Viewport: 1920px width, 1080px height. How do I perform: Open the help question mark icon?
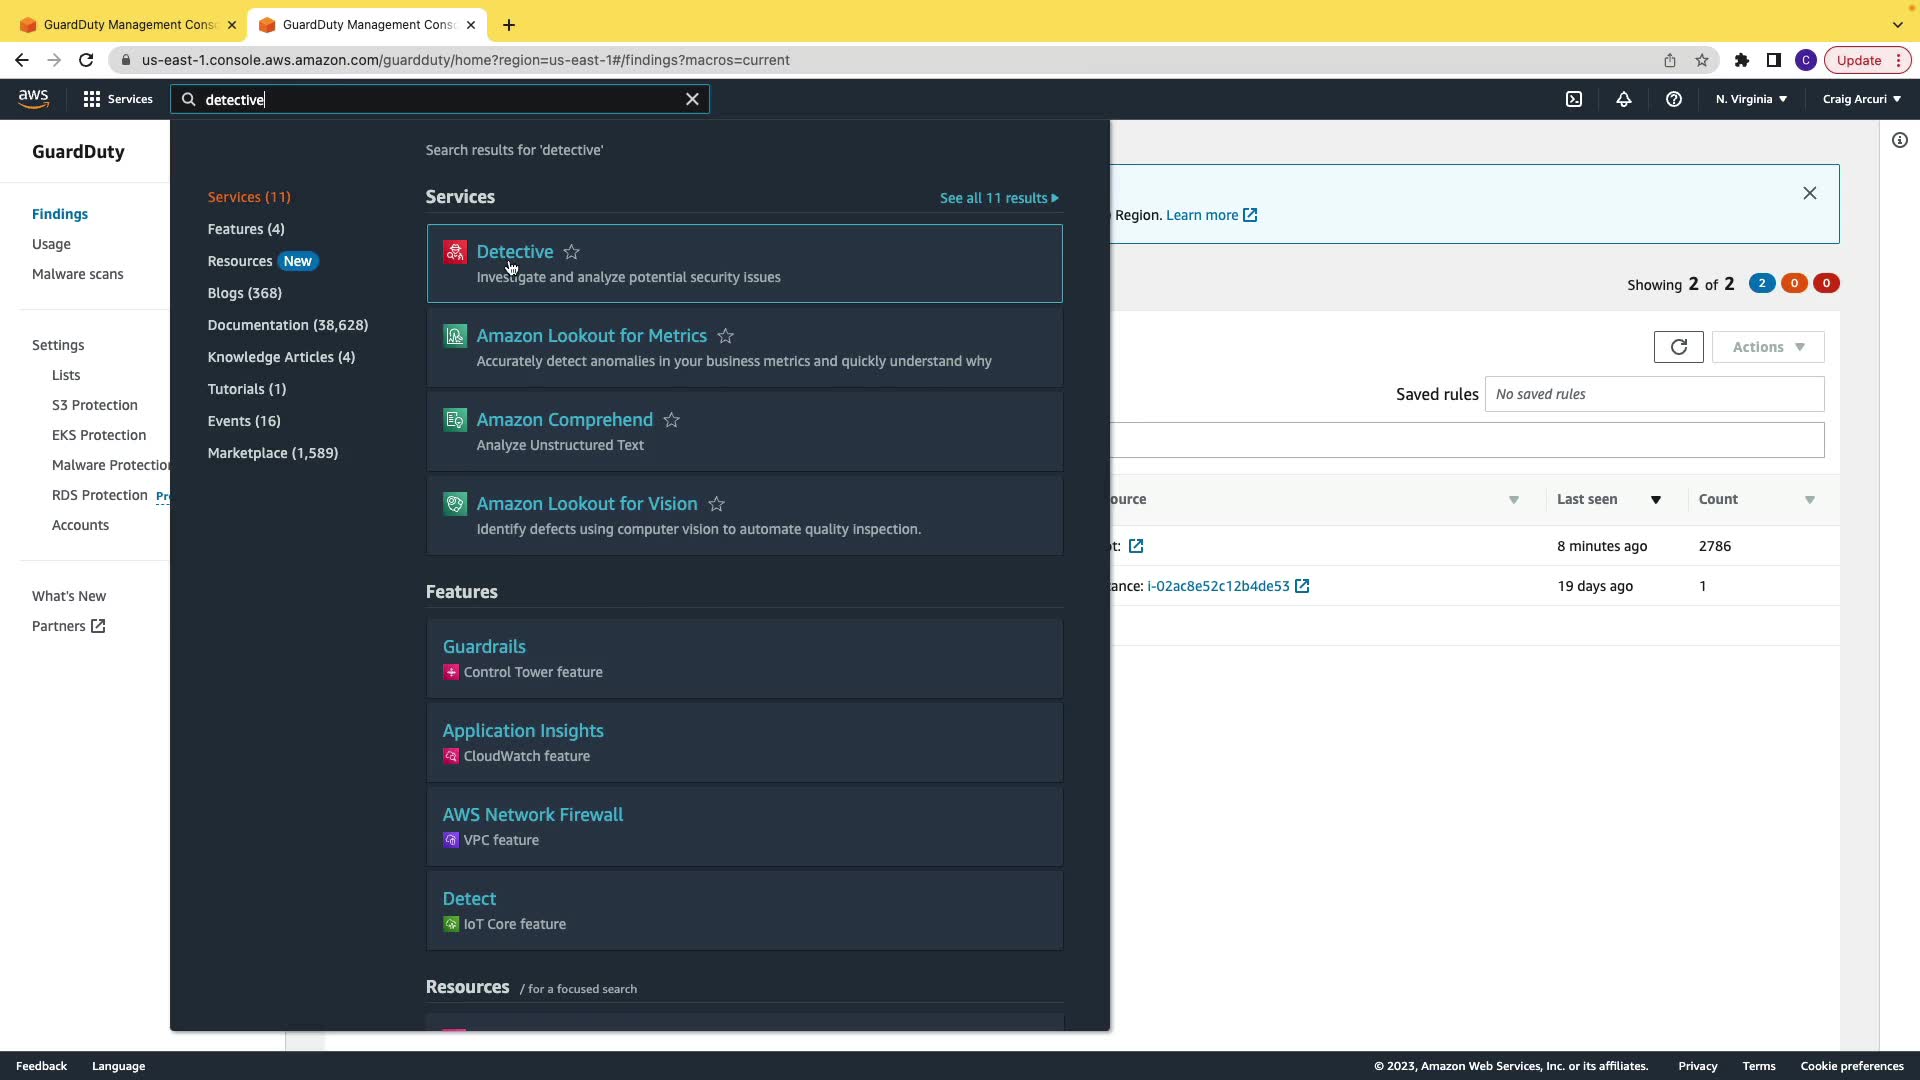coord(1674,99)
